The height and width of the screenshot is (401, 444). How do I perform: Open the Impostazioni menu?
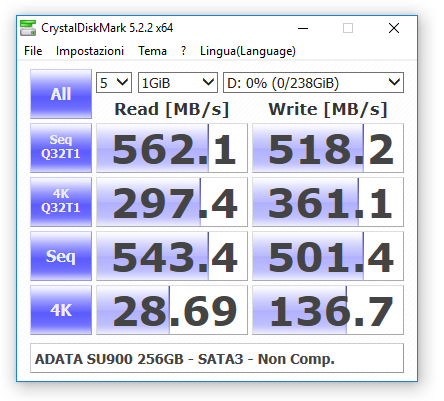pos(90,51)
